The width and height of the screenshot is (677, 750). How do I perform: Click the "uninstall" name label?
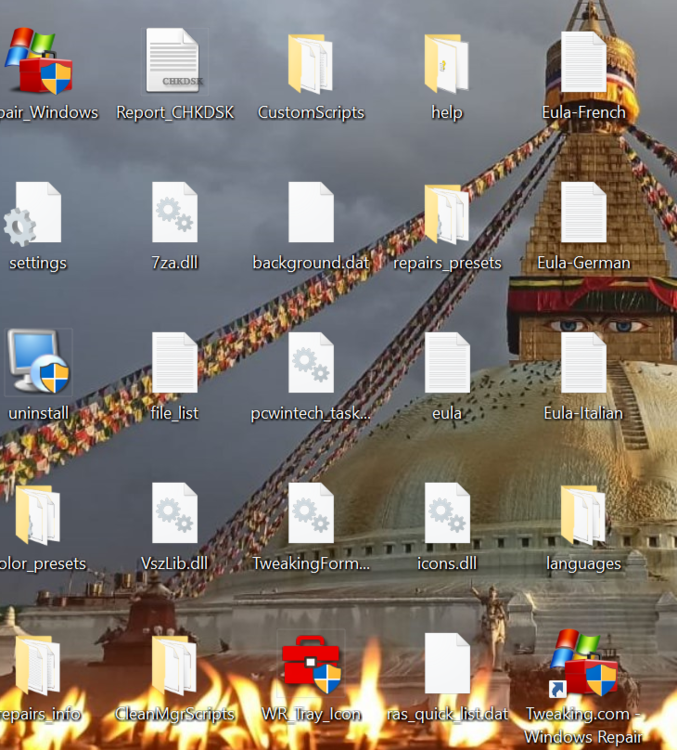pos(38,413)
